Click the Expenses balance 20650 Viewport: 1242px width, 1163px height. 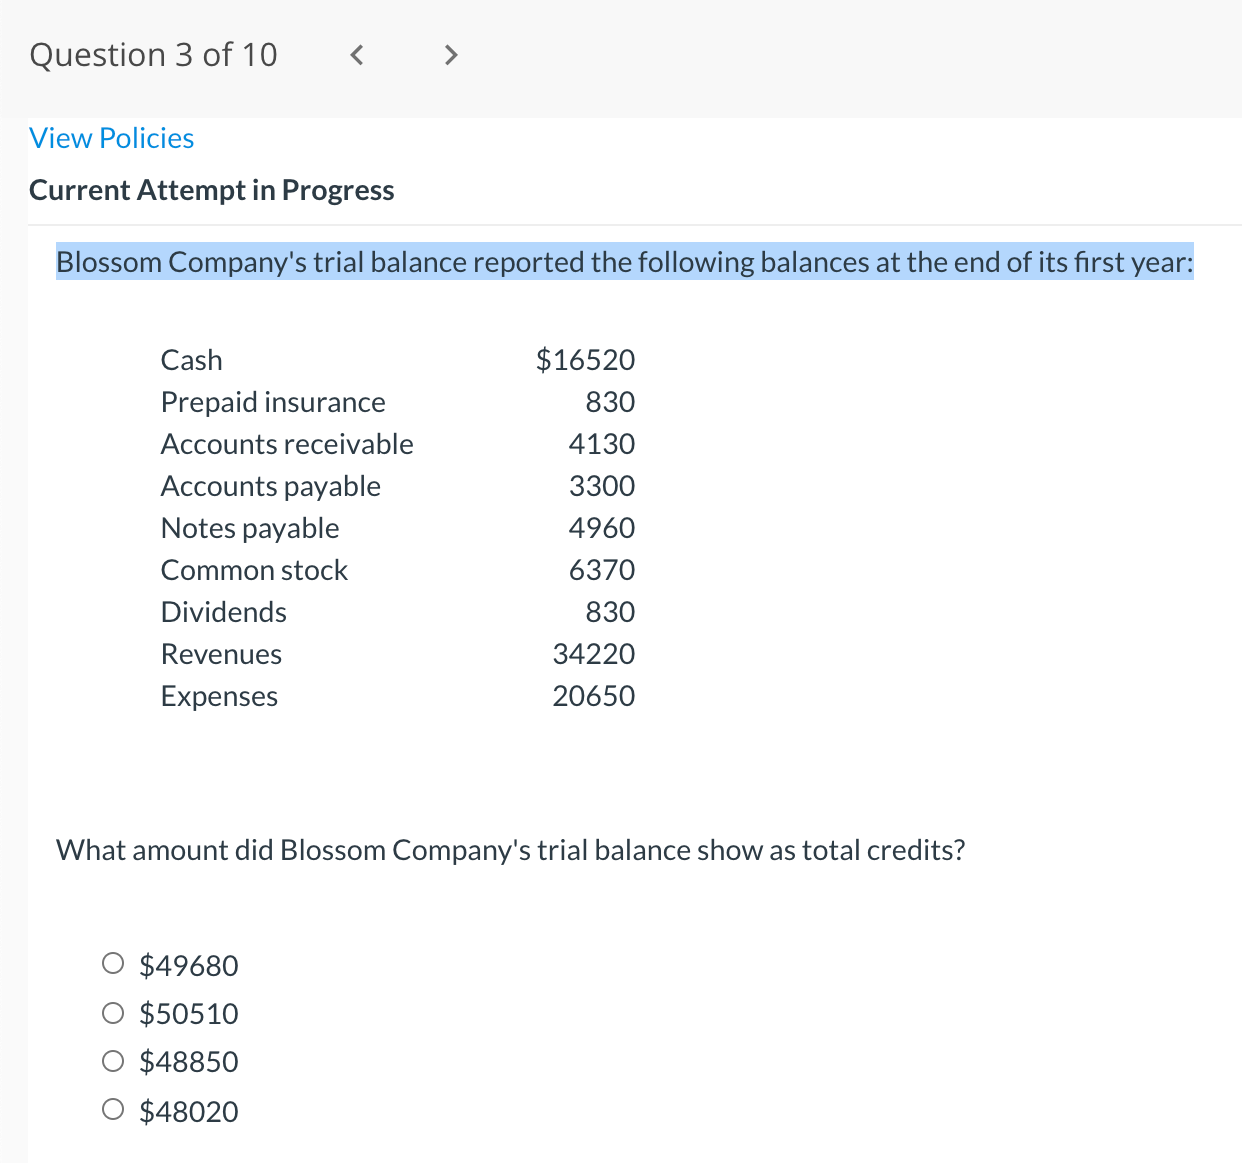[594, 696]
